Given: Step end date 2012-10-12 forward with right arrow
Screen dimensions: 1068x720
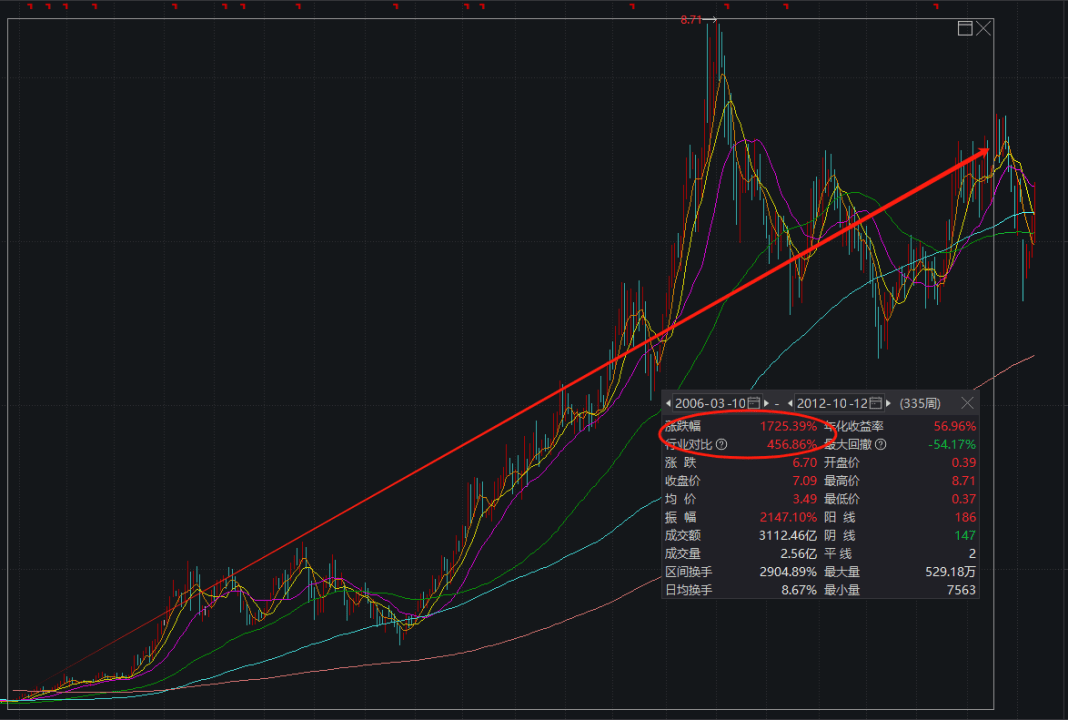Looking at the screenshot, I should [x=888, y=403].
